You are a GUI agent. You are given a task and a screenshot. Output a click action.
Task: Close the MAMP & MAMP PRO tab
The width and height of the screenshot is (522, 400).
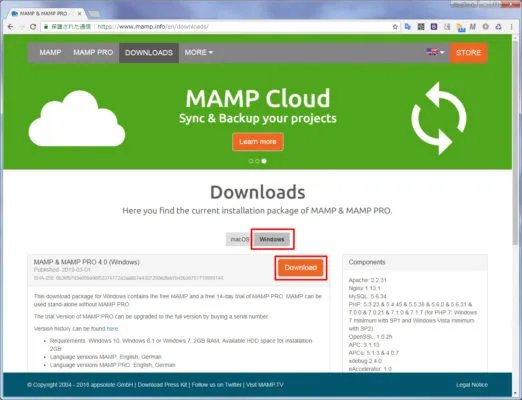(x=80, y=14)
